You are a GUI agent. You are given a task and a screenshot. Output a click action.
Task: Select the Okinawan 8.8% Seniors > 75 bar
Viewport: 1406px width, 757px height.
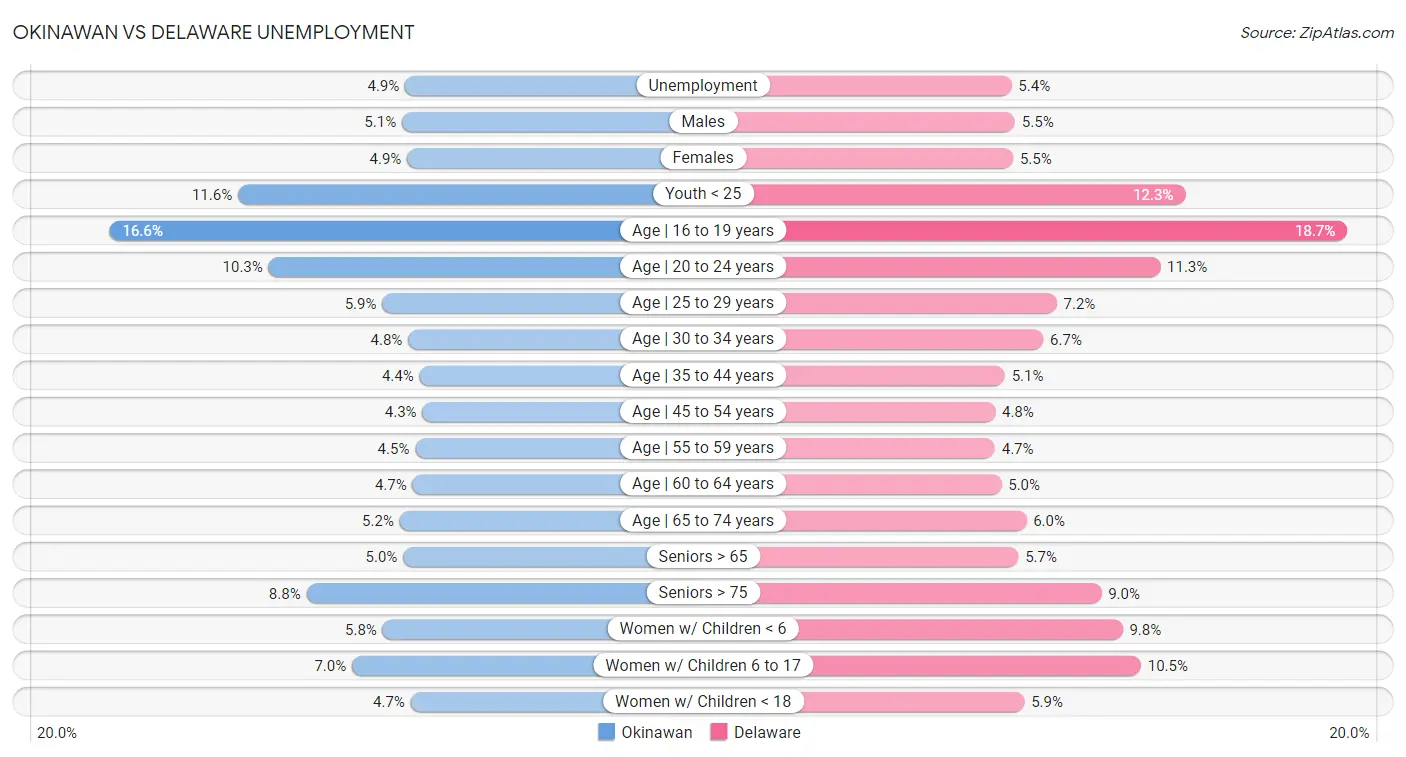tap(477, 593)
